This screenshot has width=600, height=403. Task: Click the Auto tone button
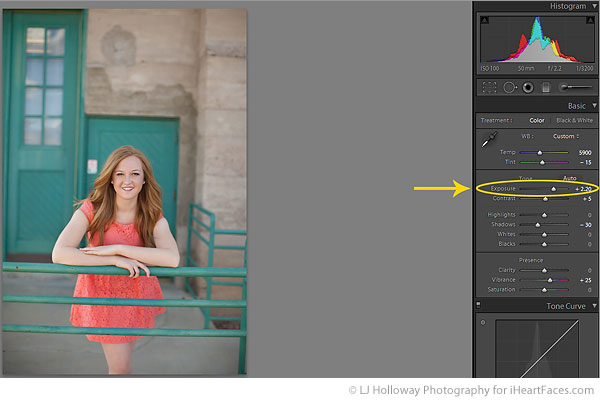click(569, 178)
